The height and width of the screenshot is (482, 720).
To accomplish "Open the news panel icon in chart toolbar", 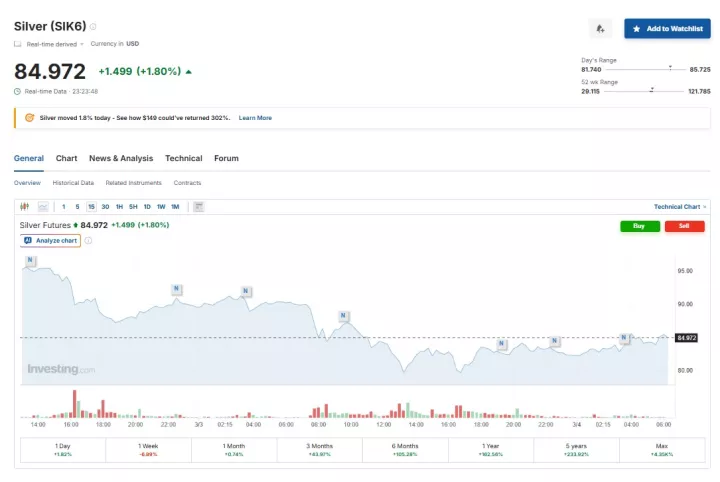I will click(199, 207).
